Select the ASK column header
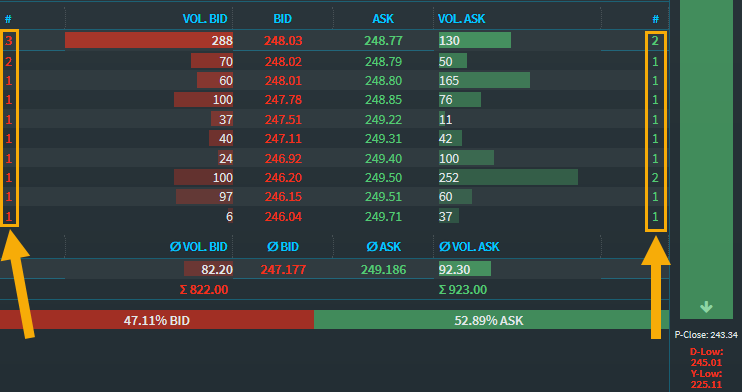 click(x=383, y=19)
